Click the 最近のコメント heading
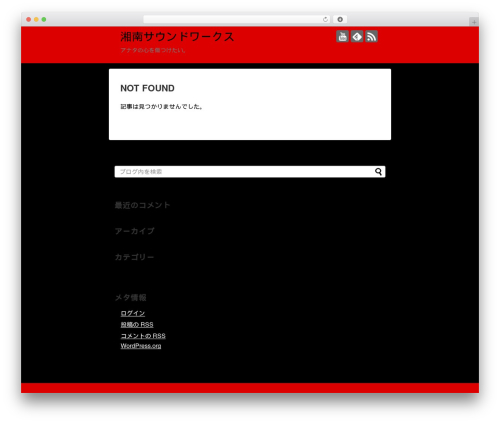 click(142, 205)
